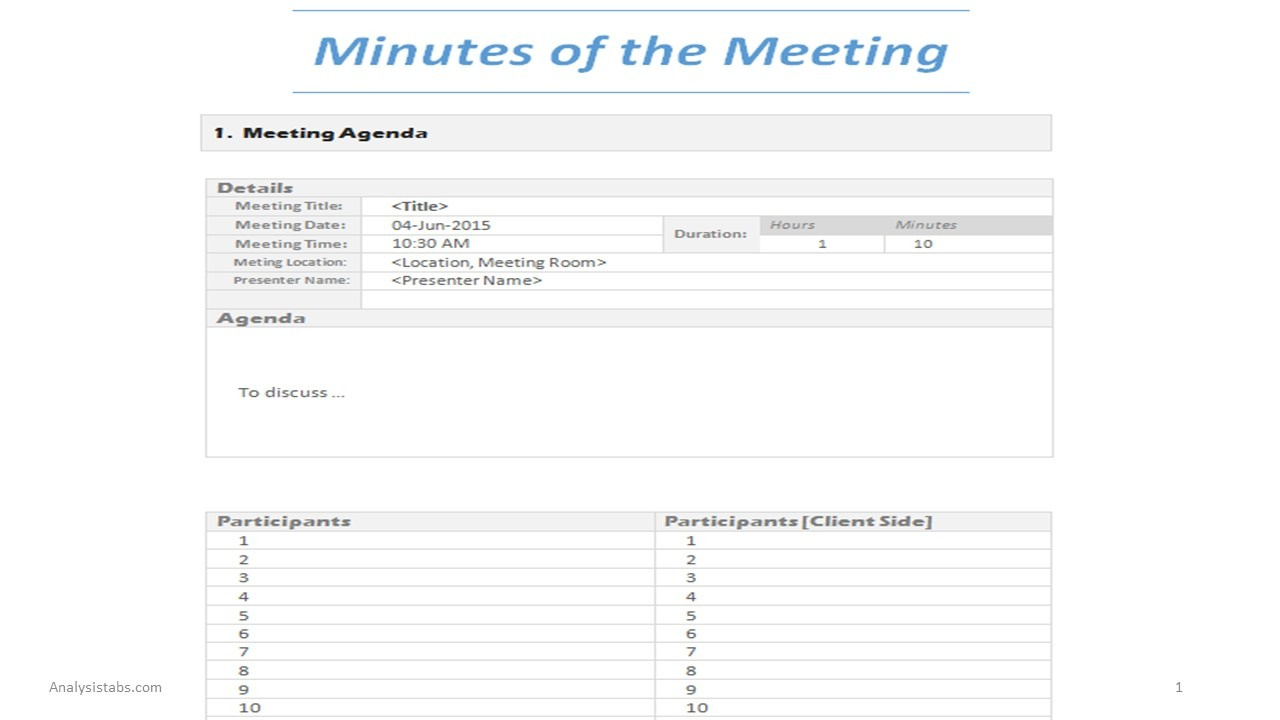Click the '<Location, Meeting Room>' cell
The width and height of the screenshot is (1280, 720).
click(x=706, y=262)
